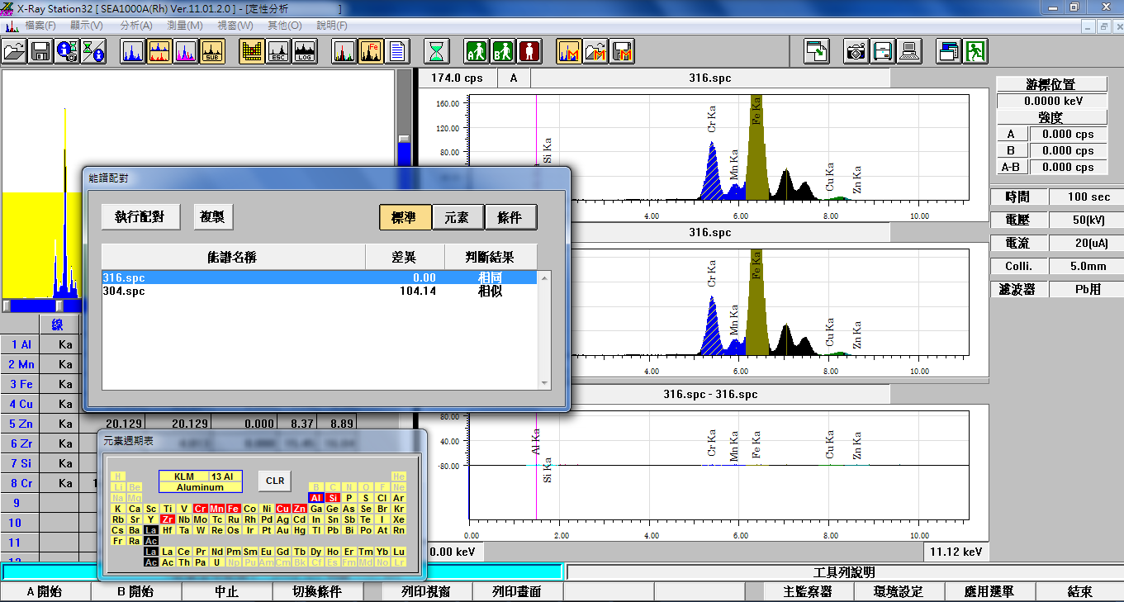Open the 顯示(V) menu

tap(86, 25)
